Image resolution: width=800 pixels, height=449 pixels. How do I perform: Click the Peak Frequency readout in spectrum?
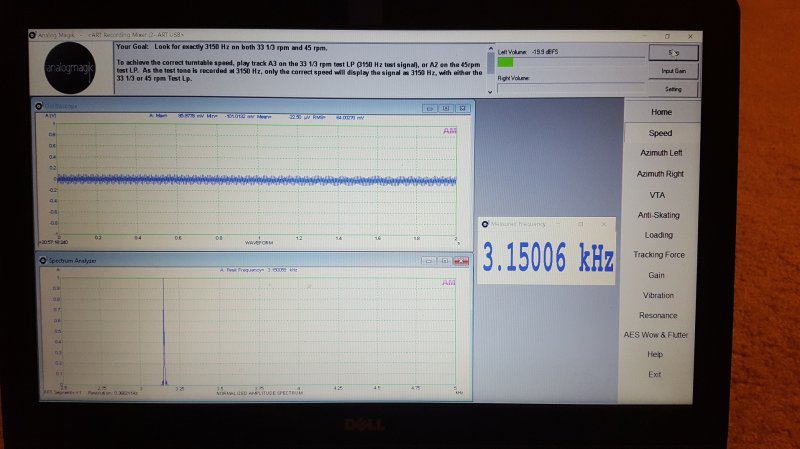click(259, 270)
